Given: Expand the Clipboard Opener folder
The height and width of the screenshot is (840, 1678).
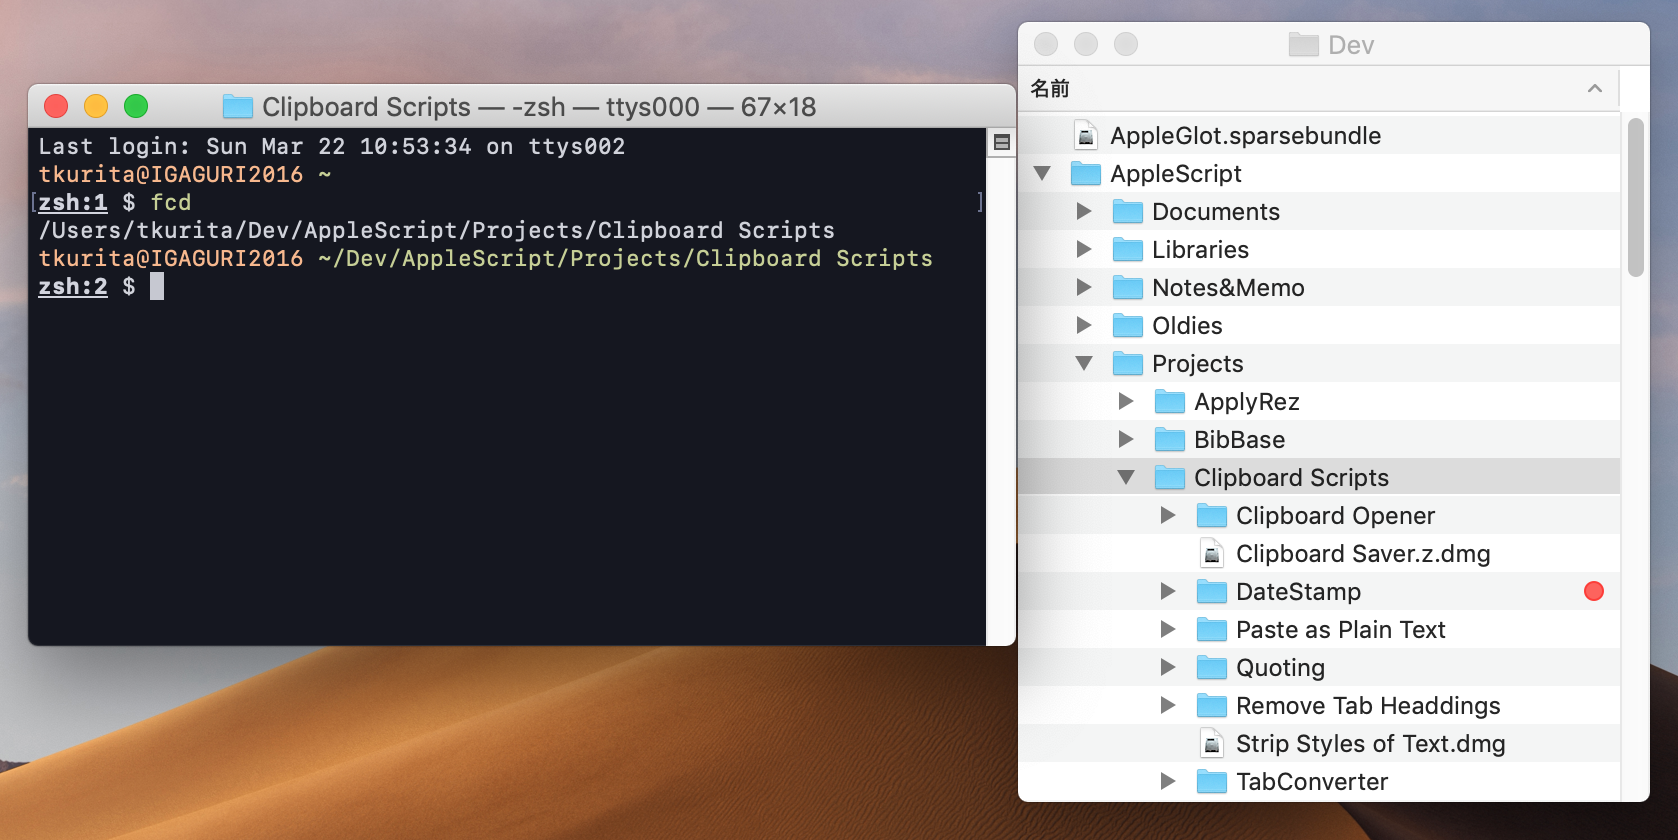Looking at the screenshot, I should pyautogui.click(x=1168, y=515).
